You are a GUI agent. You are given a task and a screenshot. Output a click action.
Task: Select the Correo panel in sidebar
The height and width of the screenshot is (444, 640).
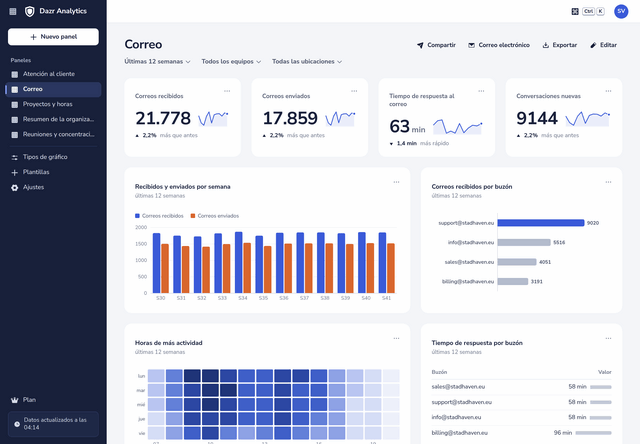(x=53, y=89)
